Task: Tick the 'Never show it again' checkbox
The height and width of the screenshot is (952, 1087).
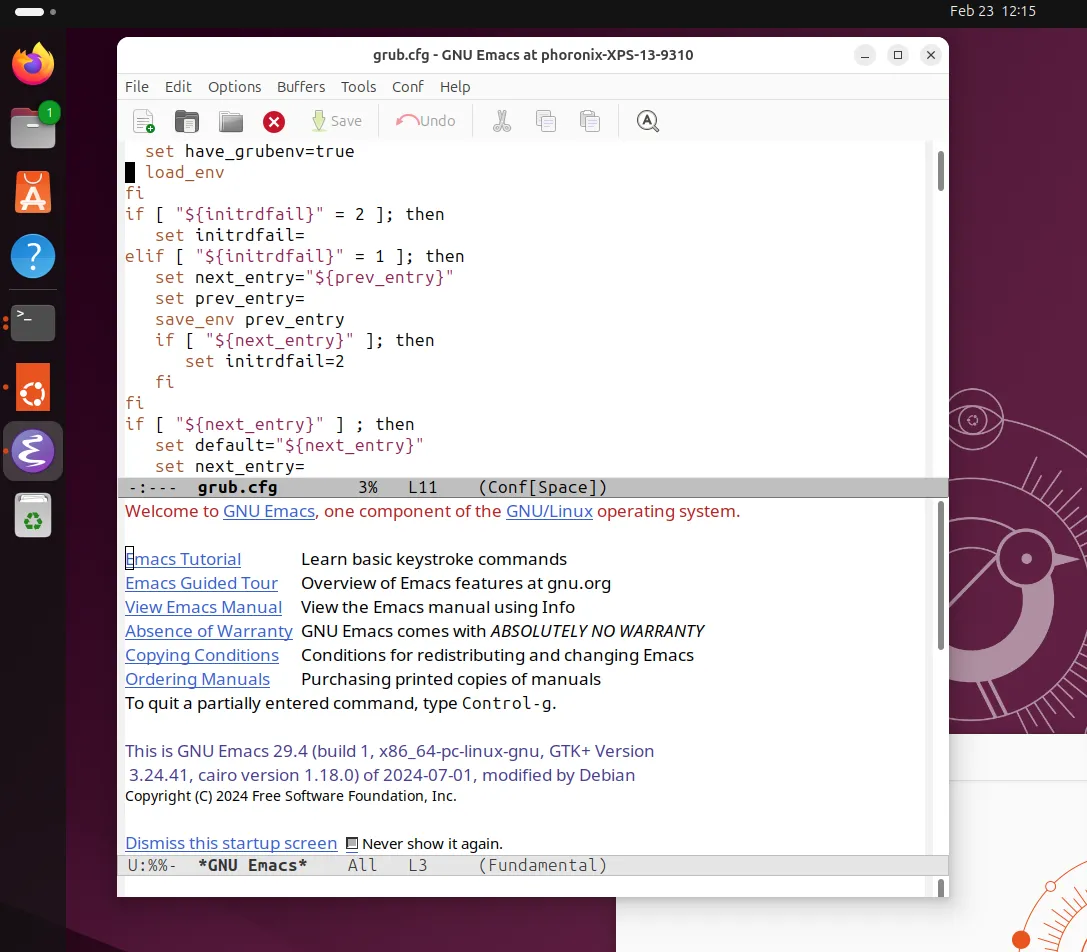Action: click(x=352, y=844)
